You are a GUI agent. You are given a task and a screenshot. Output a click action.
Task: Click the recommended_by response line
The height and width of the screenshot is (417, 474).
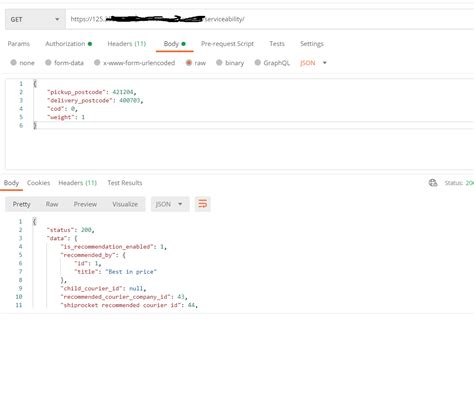tap(93, 255)
